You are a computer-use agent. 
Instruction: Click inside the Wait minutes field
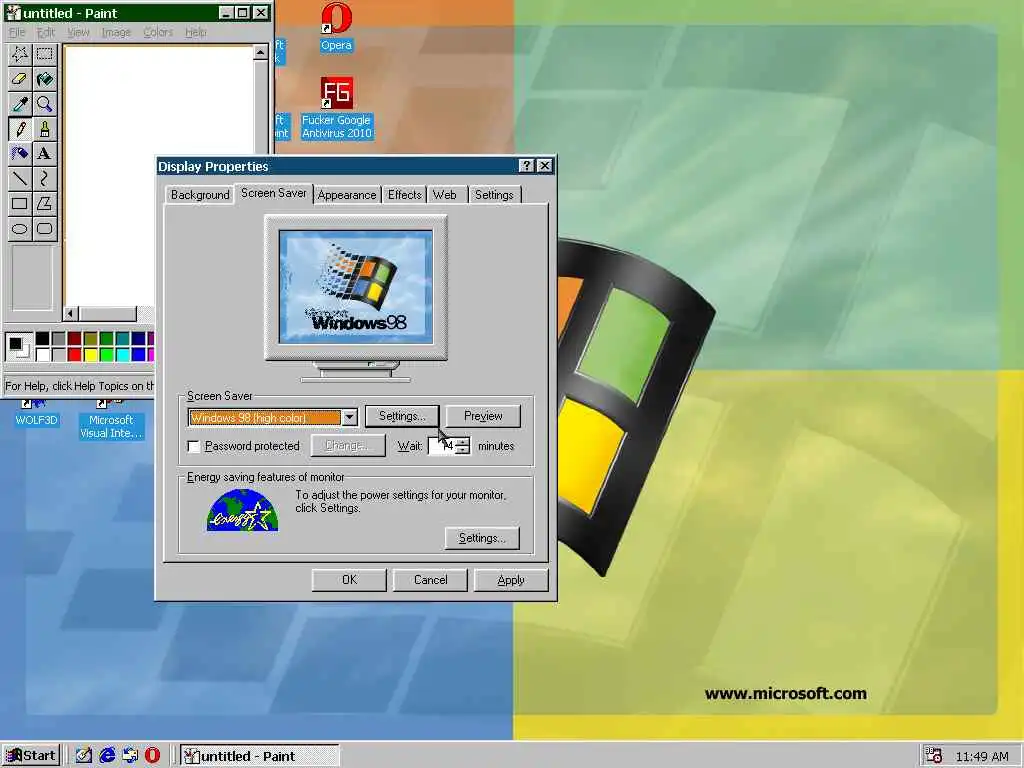442,446
